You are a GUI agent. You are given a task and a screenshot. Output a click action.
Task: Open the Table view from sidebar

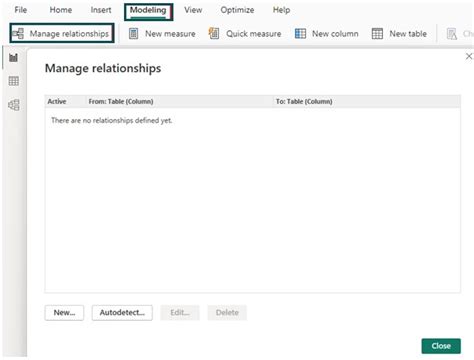pos(14,81)
